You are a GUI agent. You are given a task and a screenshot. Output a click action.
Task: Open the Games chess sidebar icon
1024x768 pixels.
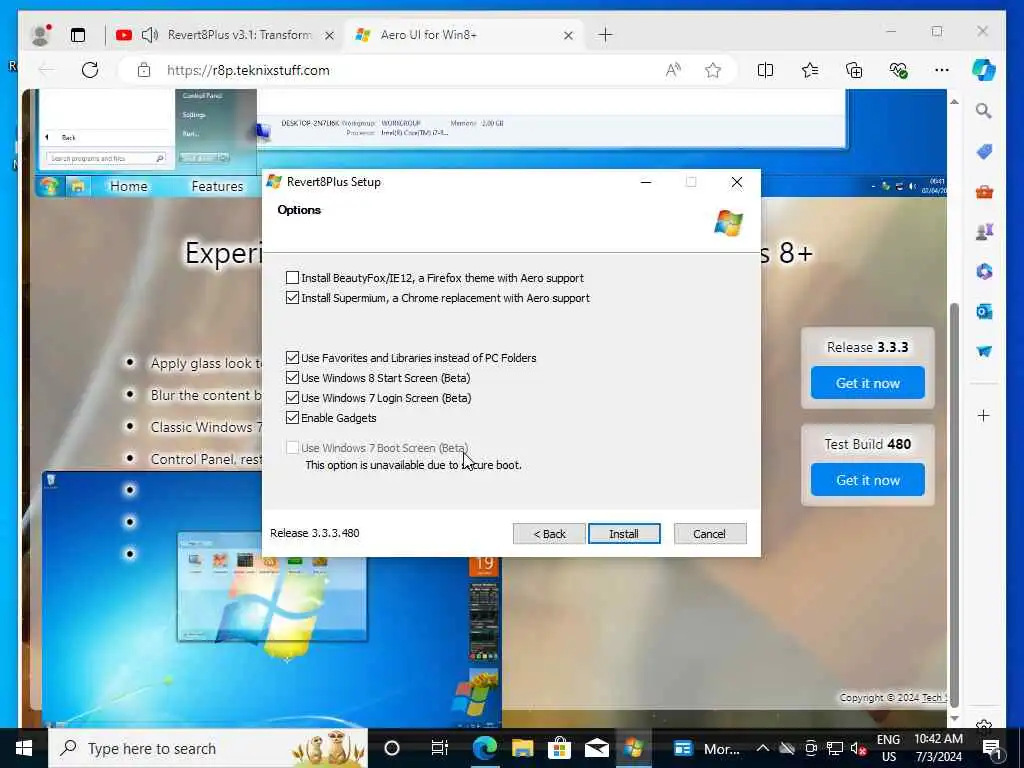tap(984, 231)
